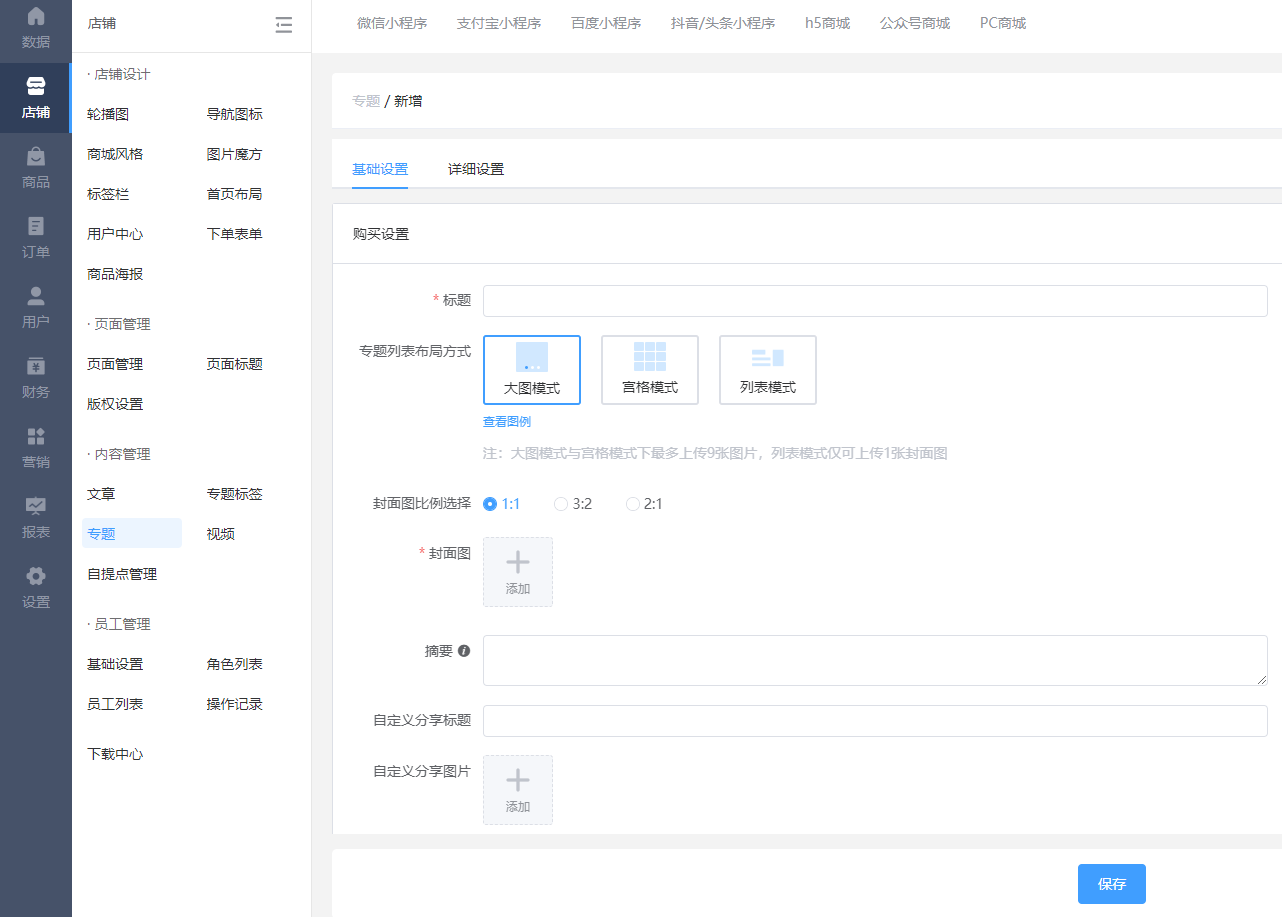This screenshot has width=1282, height=917.
Task: Open 图片魔方 menu item
Action: 235,154
